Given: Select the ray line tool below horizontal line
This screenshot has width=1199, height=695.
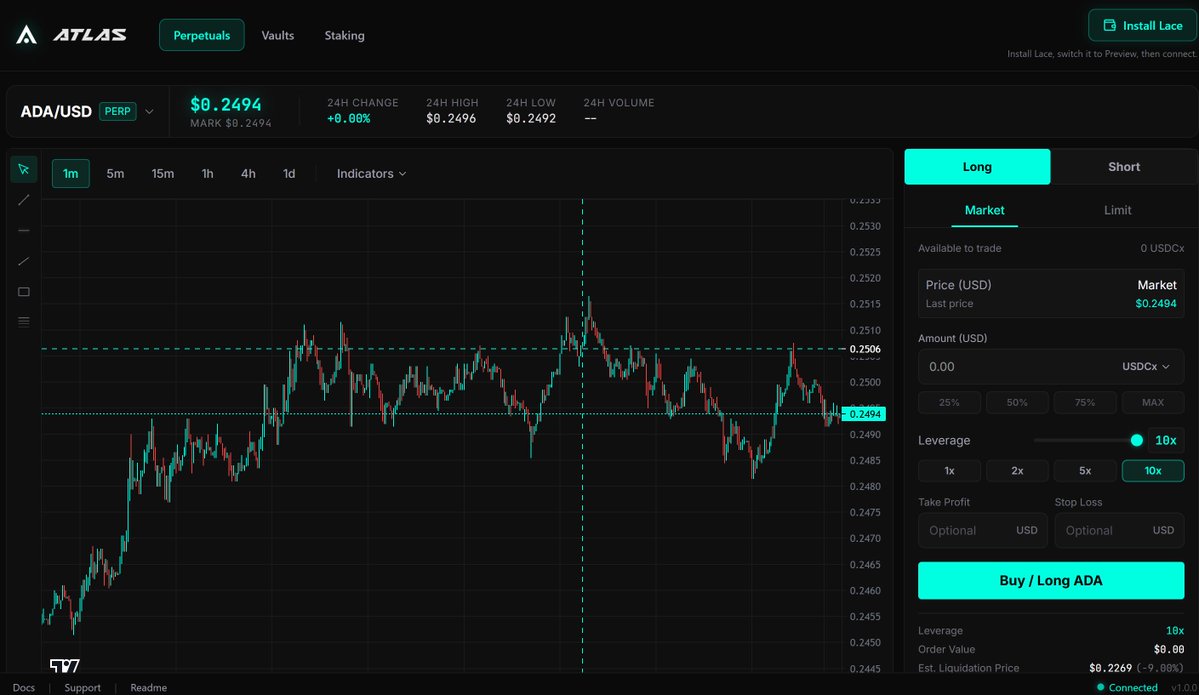Looking at the screenshot, I should coord(24,261).
